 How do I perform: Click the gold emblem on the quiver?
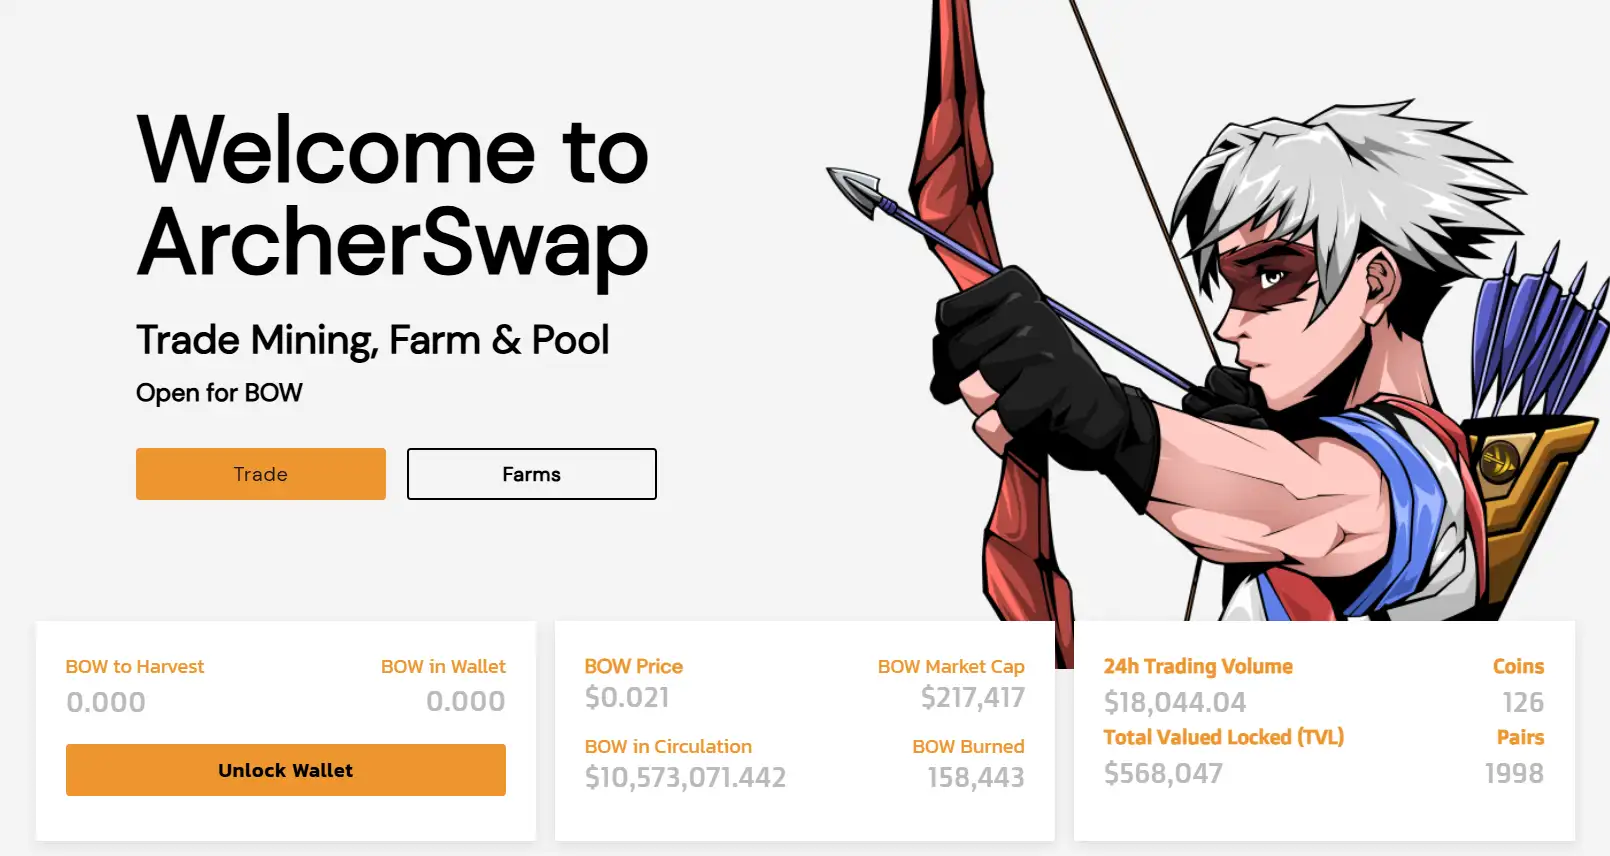[x=1497, y=461]
